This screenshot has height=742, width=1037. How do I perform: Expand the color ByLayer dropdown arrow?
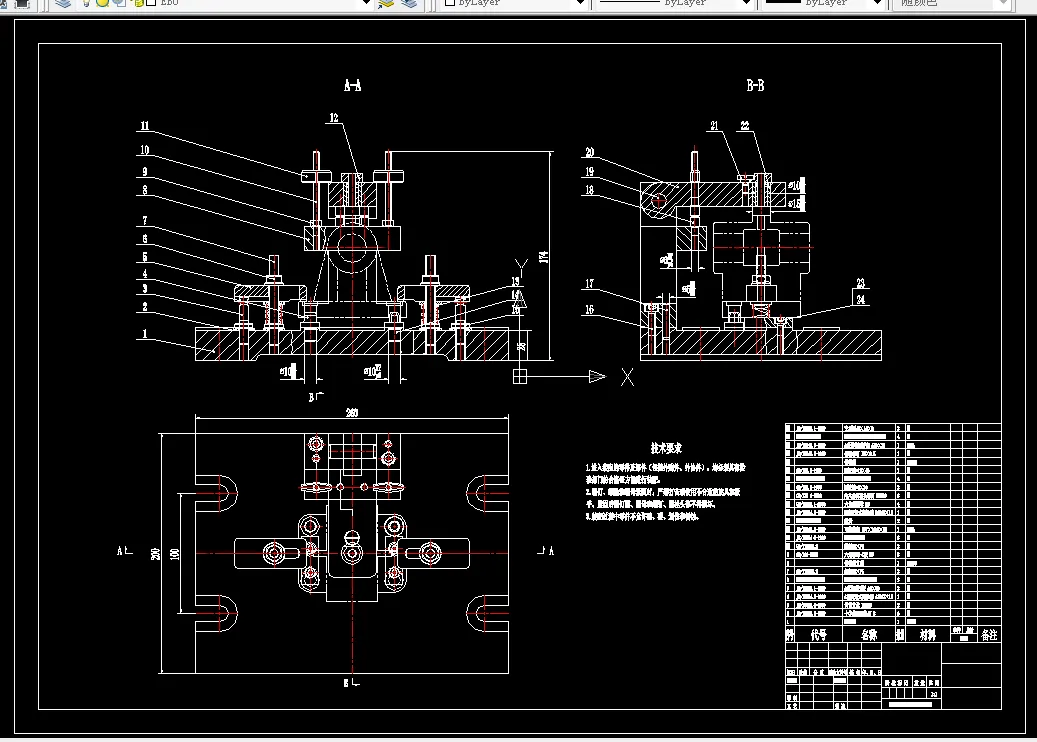click(581, 3)
